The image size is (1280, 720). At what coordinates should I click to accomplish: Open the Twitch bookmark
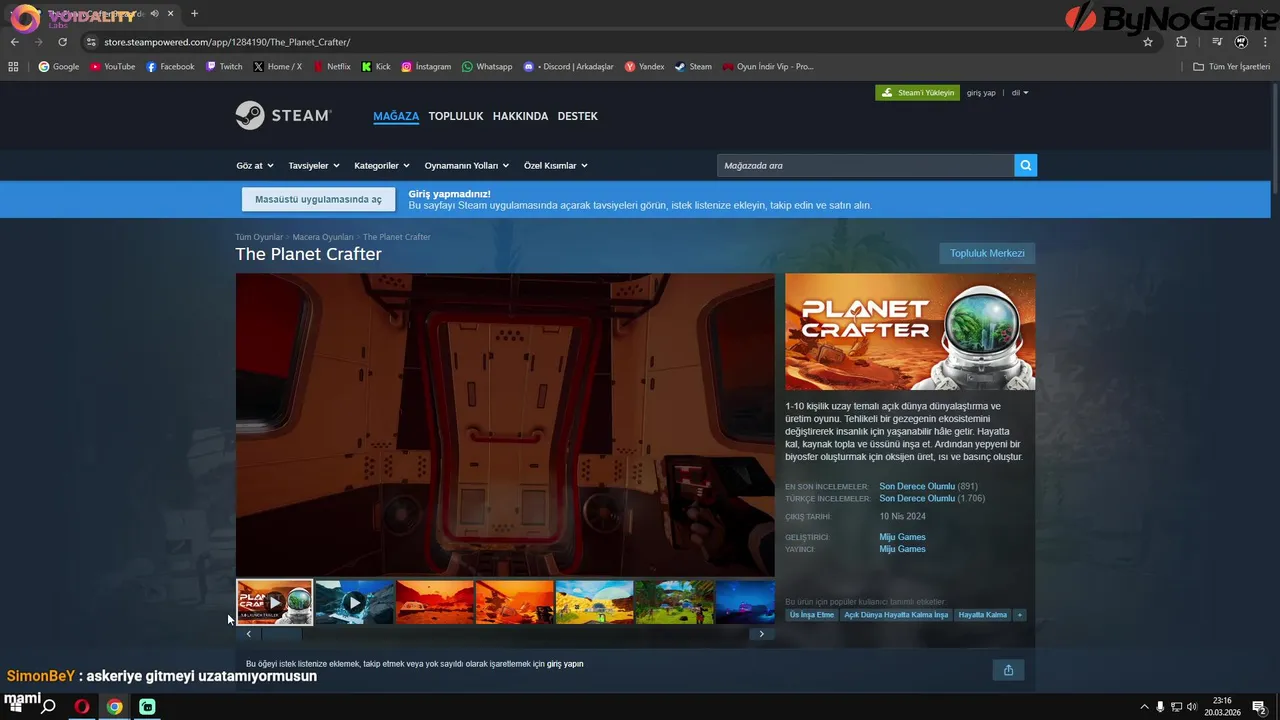coord(224,67)
